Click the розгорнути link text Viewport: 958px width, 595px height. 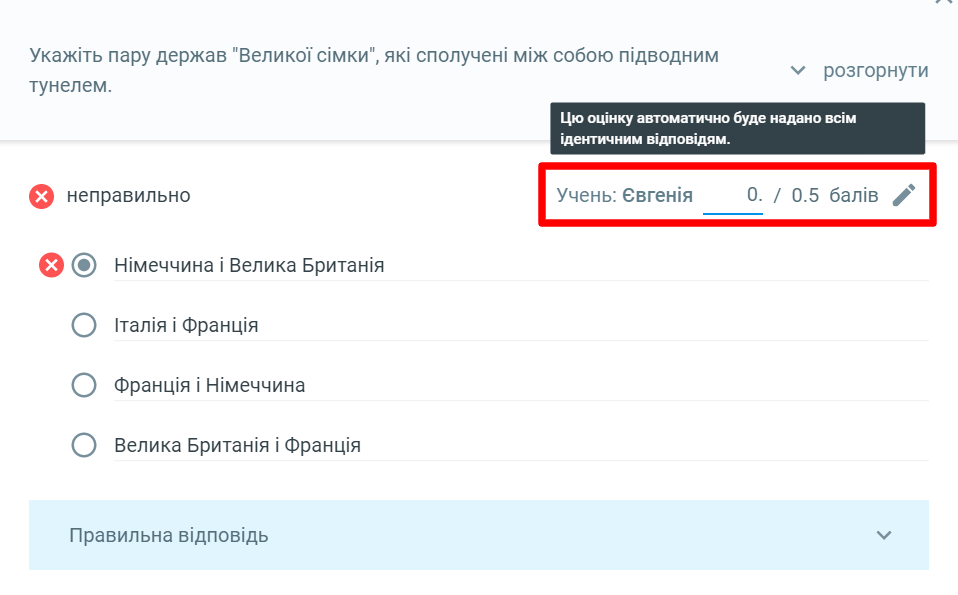click(x=876, y=70)
